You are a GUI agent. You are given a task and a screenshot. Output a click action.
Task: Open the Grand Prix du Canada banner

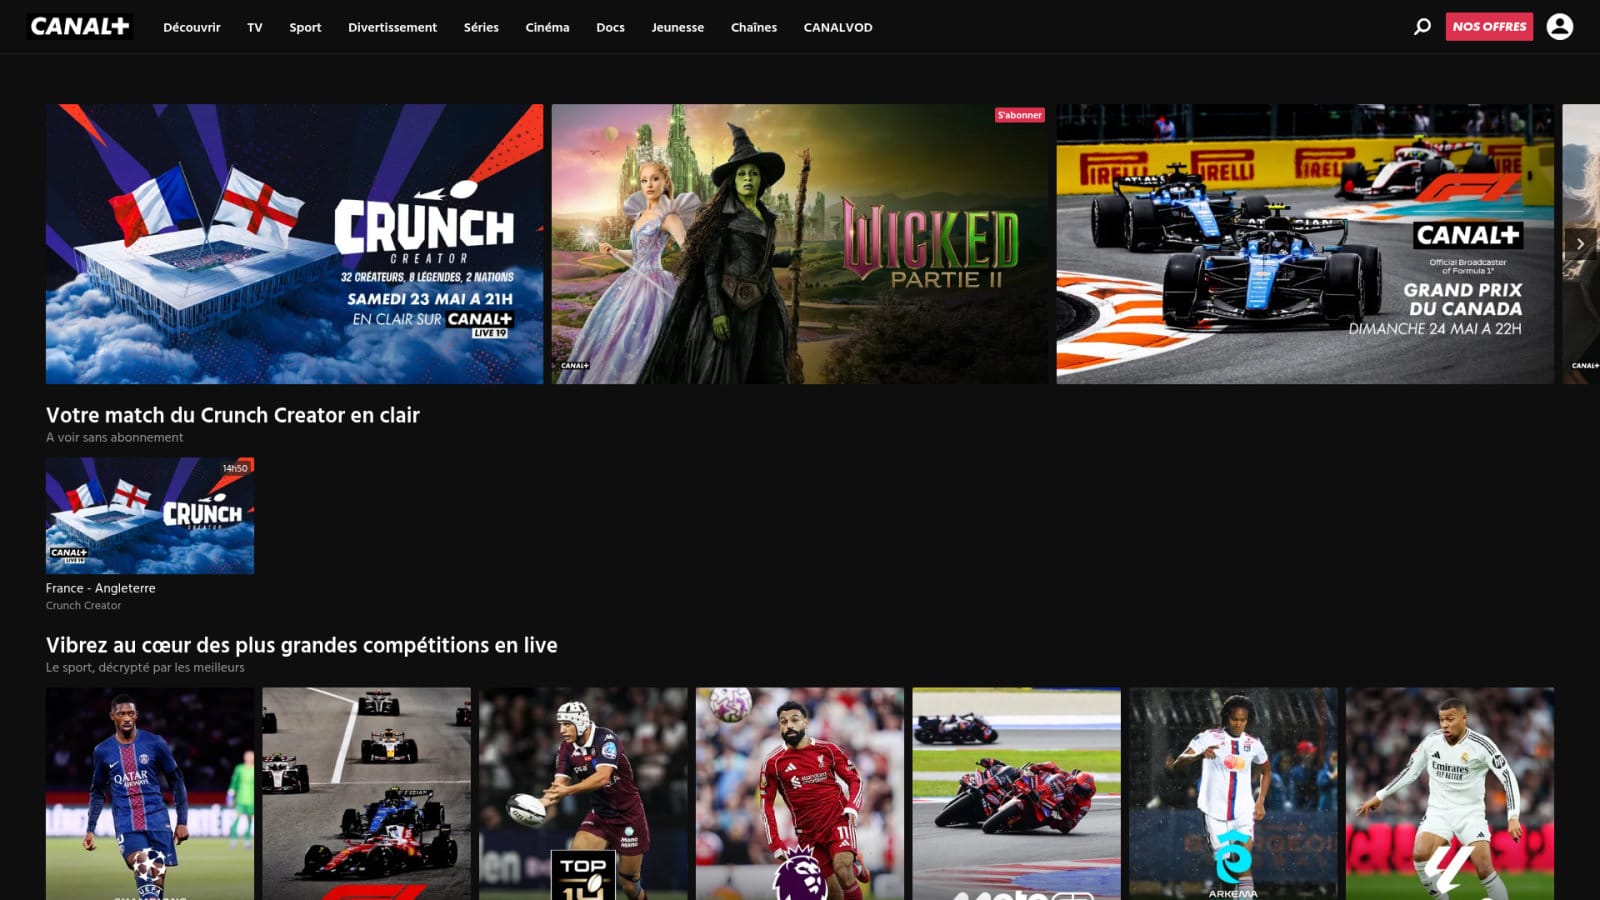point(1305,244)
